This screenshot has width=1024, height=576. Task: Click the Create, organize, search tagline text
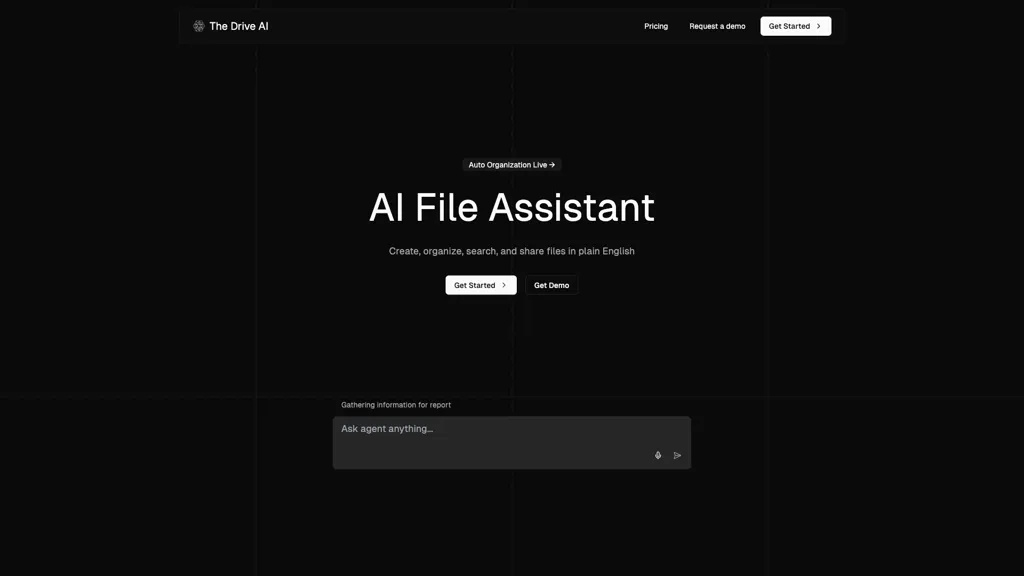(511, 251)
